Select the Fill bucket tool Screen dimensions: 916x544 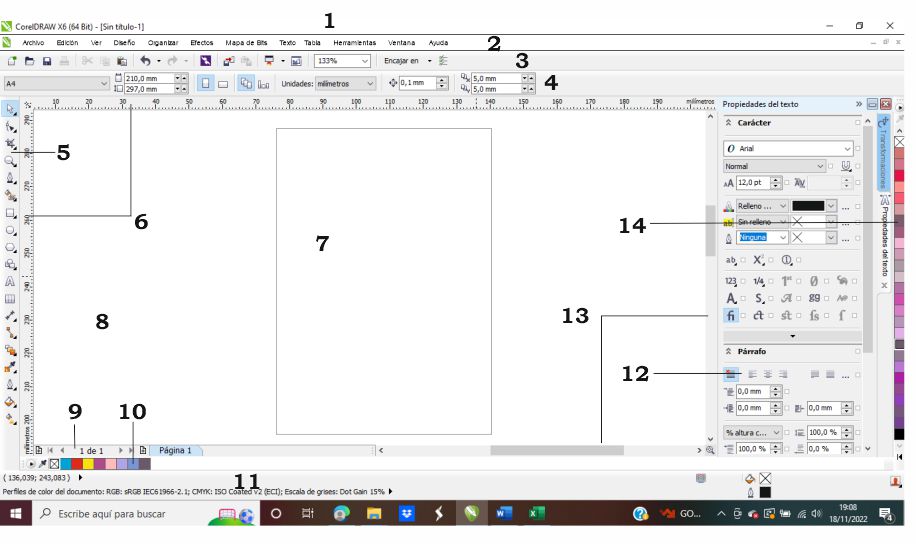coord(10,402)
